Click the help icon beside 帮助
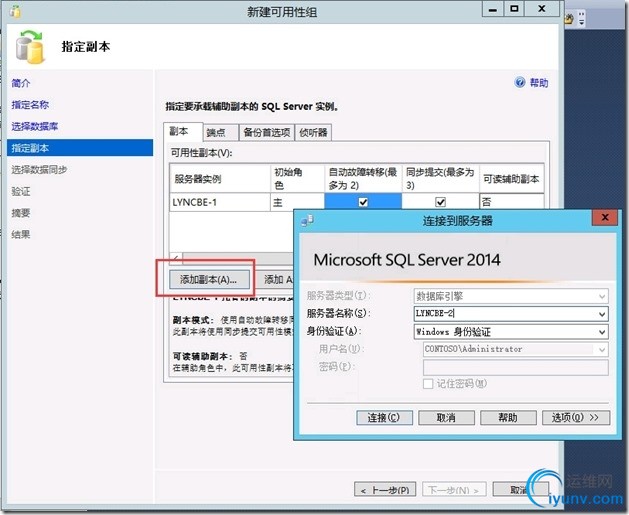Screen dimensions: 629x515 pos(519,82)
